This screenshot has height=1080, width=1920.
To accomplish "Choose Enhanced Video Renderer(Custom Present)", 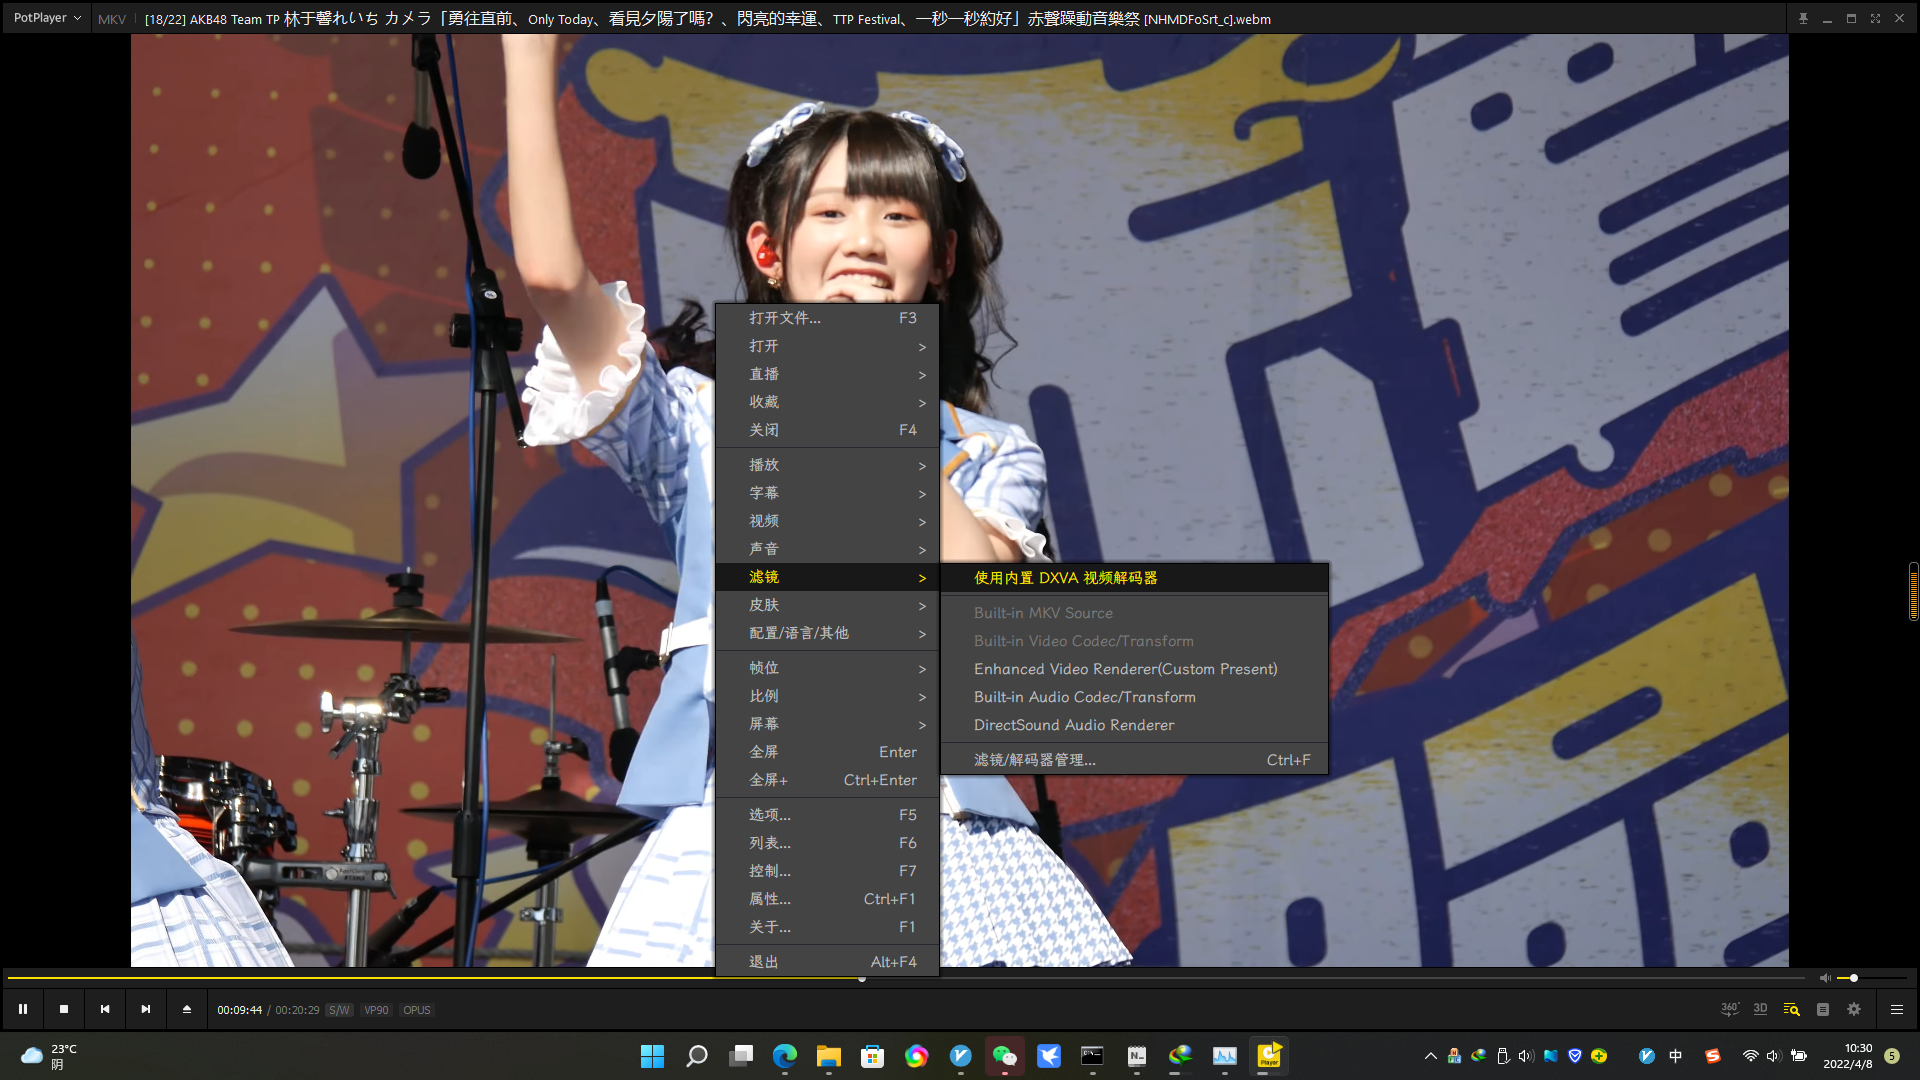I will pos(1125,669).
